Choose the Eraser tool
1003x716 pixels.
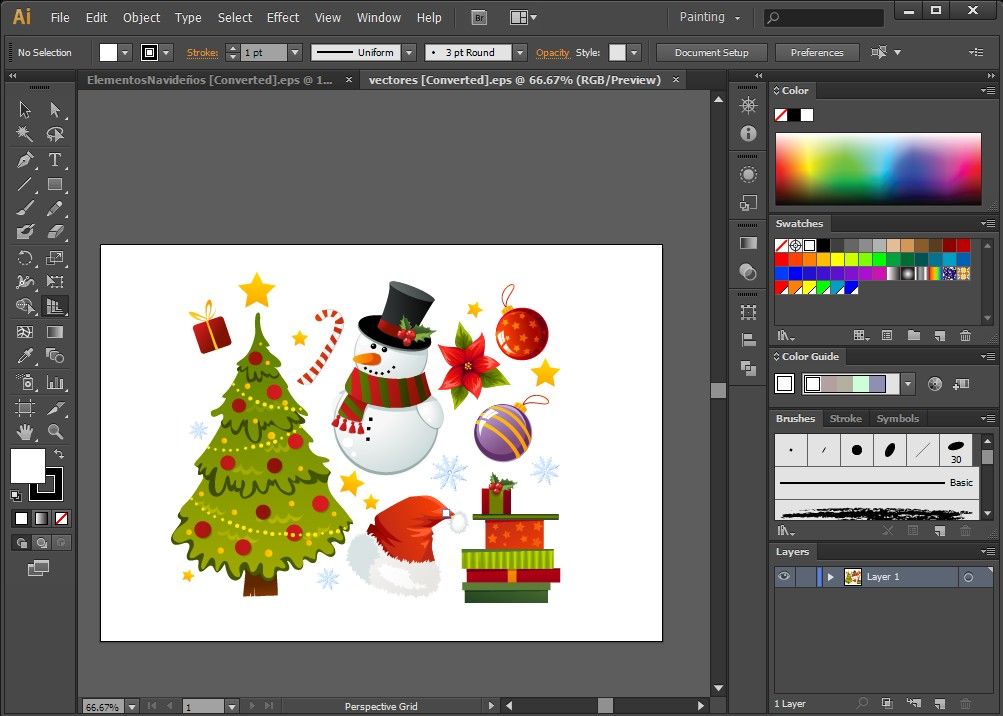click(x=55, y=232)
